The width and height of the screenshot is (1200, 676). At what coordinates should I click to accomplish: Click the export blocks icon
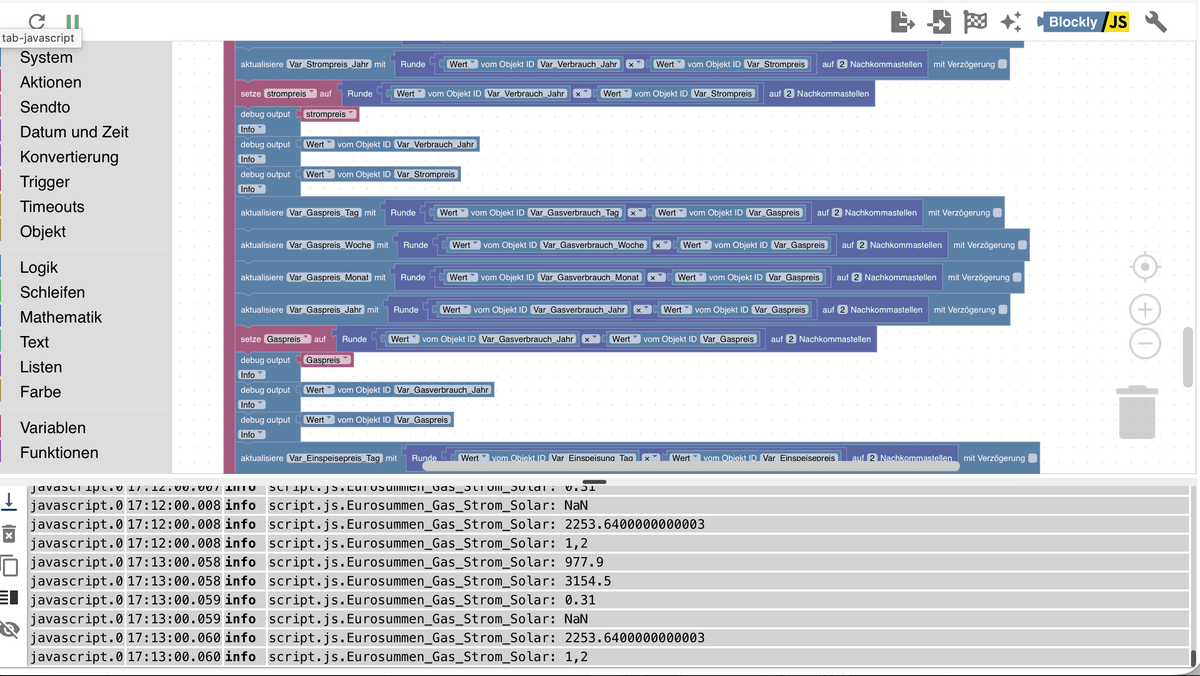tap(902, 21)
